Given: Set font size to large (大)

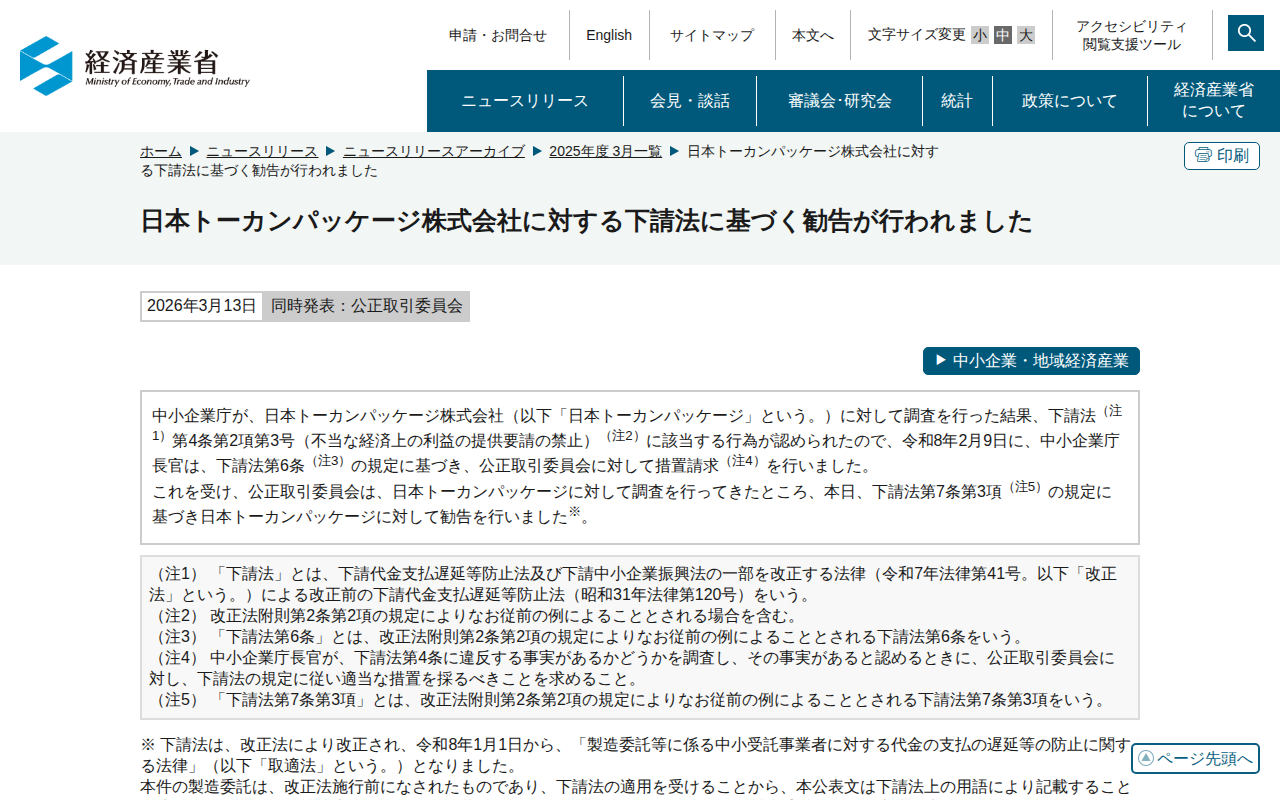Looking at the screenshot, I should coord(1026,35).
